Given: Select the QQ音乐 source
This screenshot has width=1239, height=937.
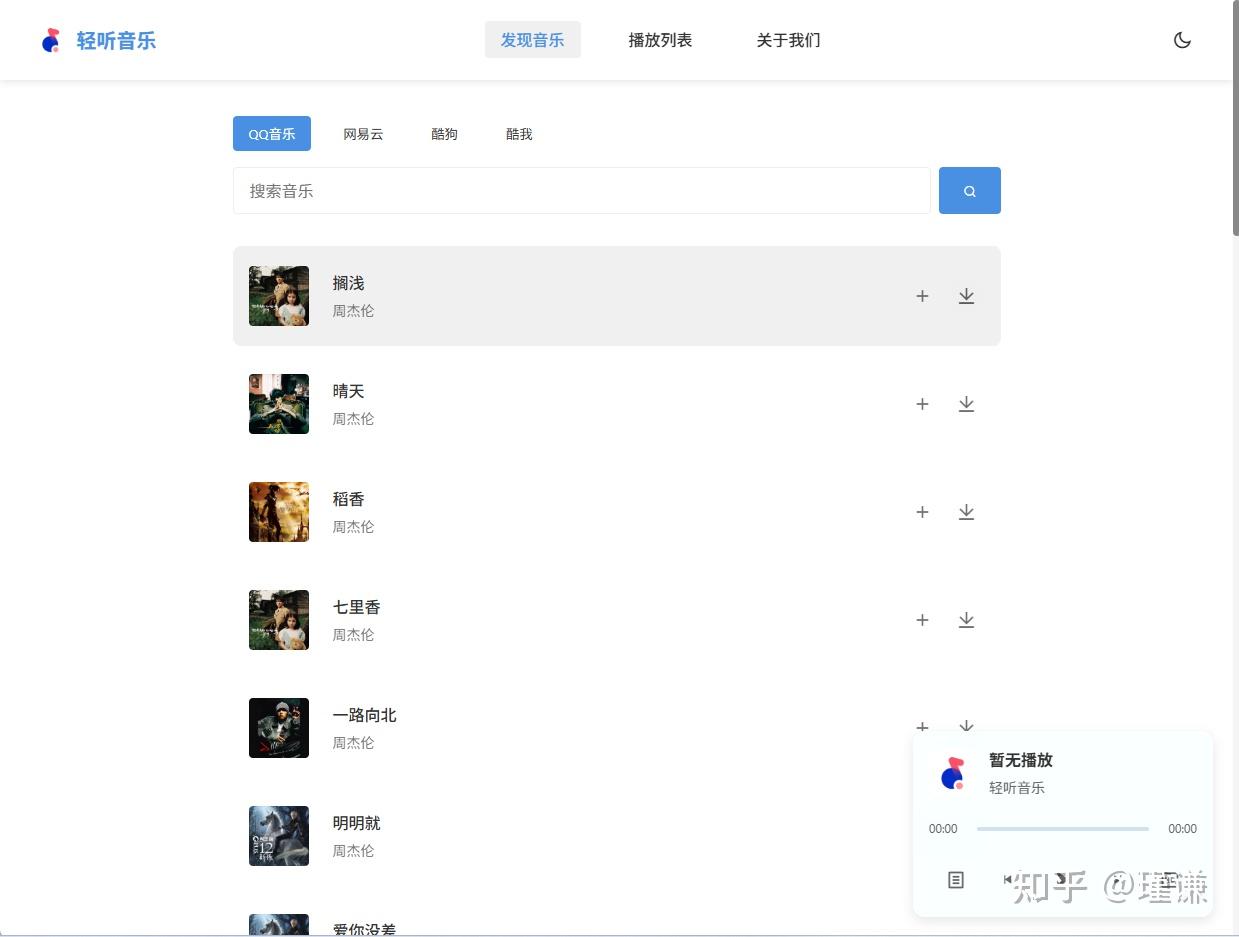Looking at the screenshot, I should (x=272, y=134).
